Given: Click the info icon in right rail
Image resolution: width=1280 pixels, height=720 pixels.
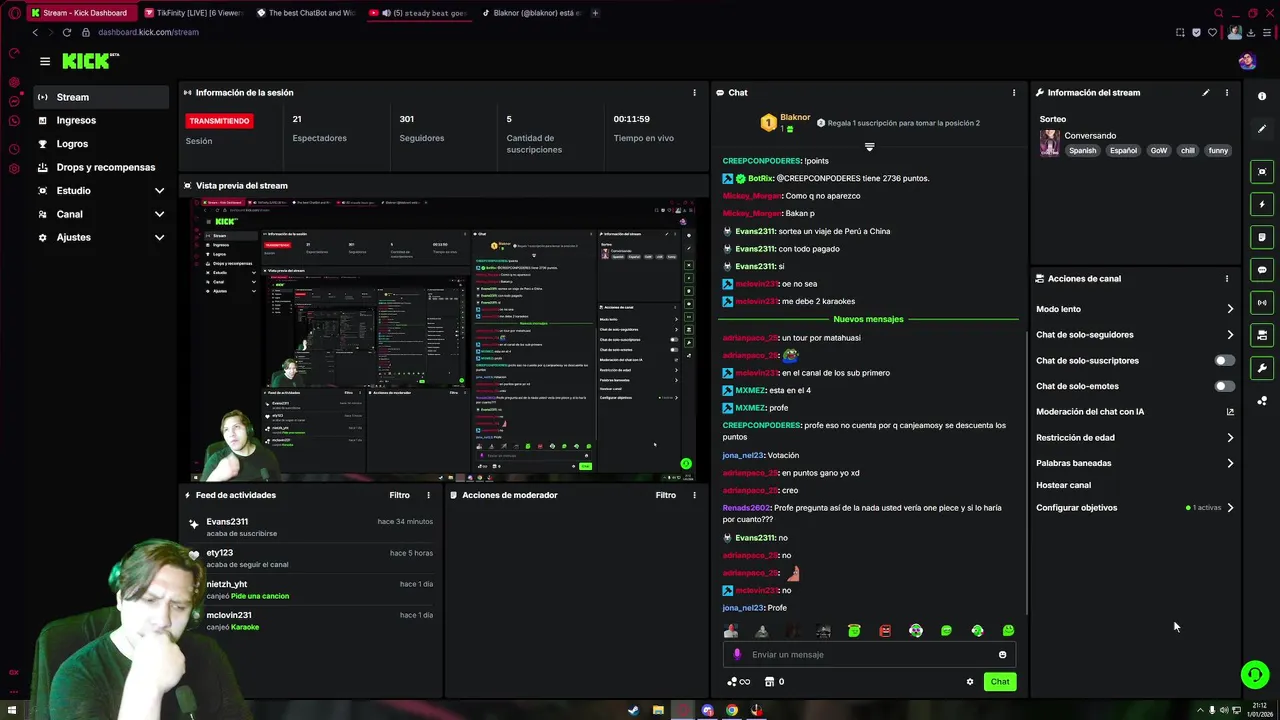Looking at the screenshot, I should pyautogui.click(x=1262, y=96).
